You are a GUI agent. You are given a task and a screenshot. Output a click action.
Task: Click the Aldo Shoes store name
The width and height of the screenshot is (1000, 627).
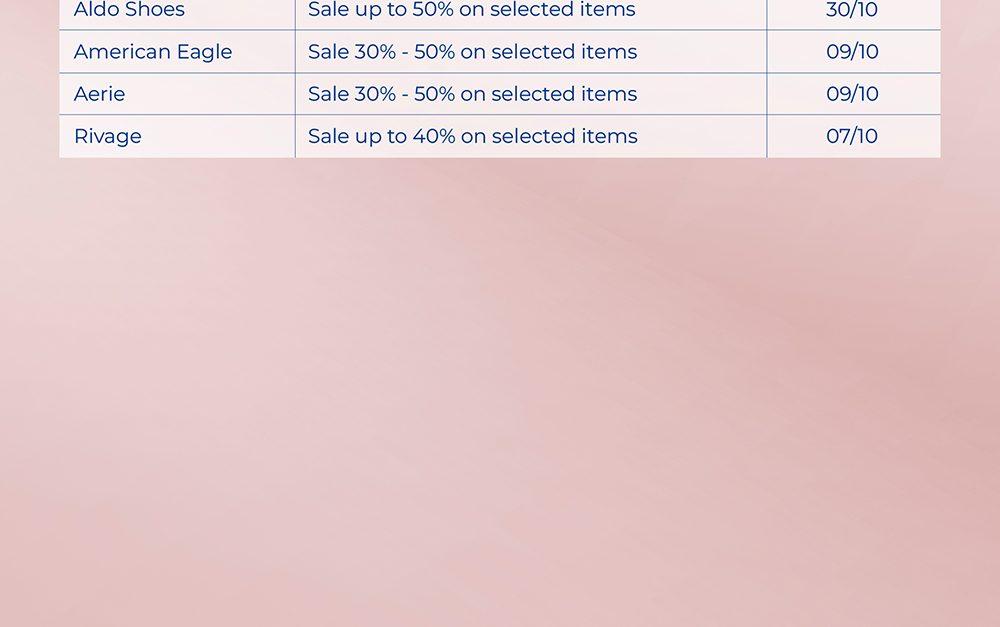click(x=129, y=11)
